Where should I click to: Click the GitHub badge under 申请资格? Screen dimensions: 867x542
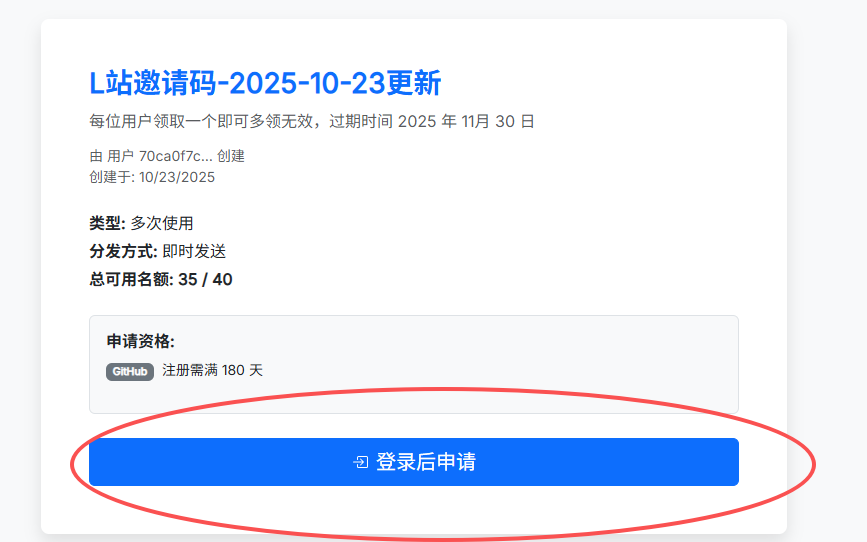click(130, 372)
